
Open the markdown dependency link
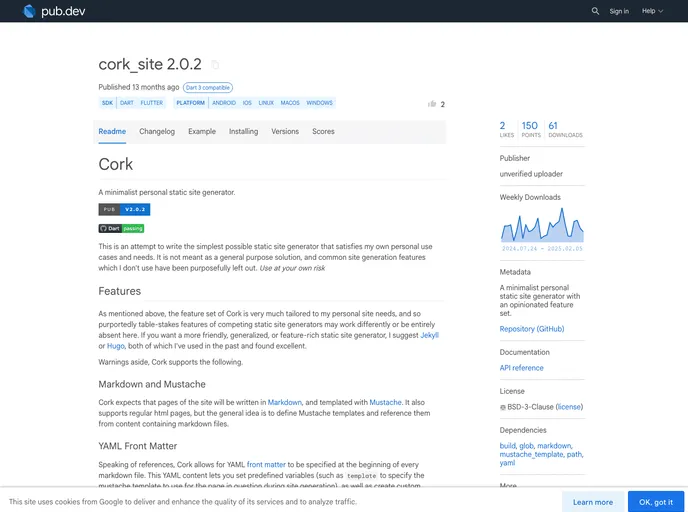pyautogui.click(x=554, y=446)
